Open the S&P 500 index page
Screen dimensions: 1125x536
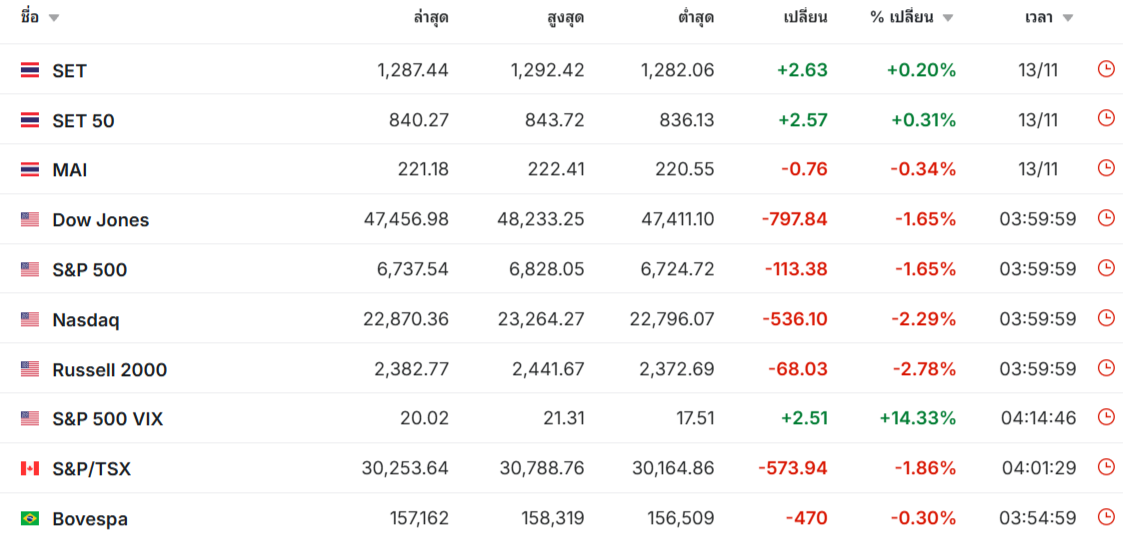(89, 270)
